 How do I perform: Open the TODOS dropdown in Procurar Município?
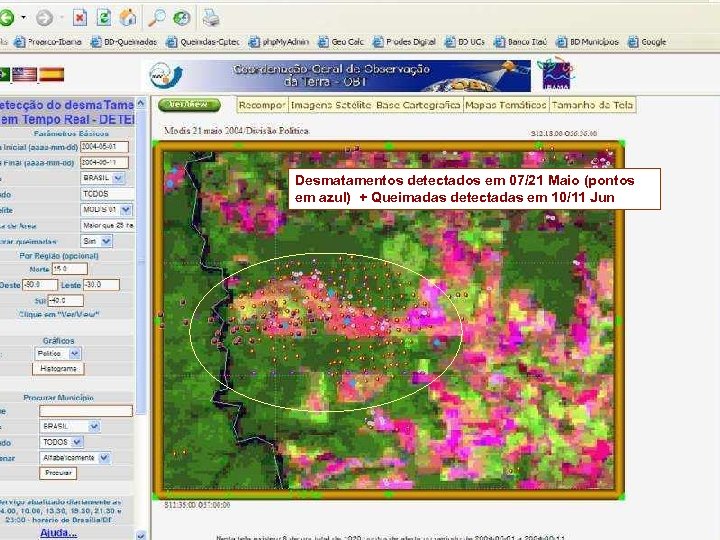pyautogui.click(x=62, y=442)
